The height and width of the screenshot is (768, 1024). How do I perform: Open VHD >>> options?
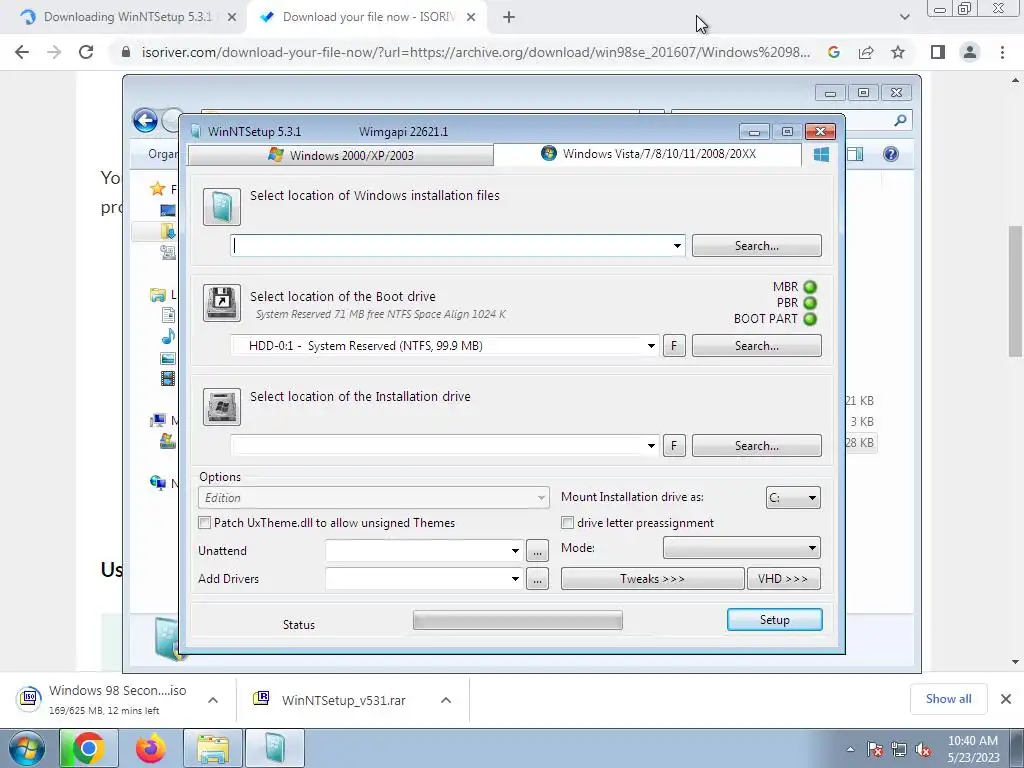[x=783, y=579]
